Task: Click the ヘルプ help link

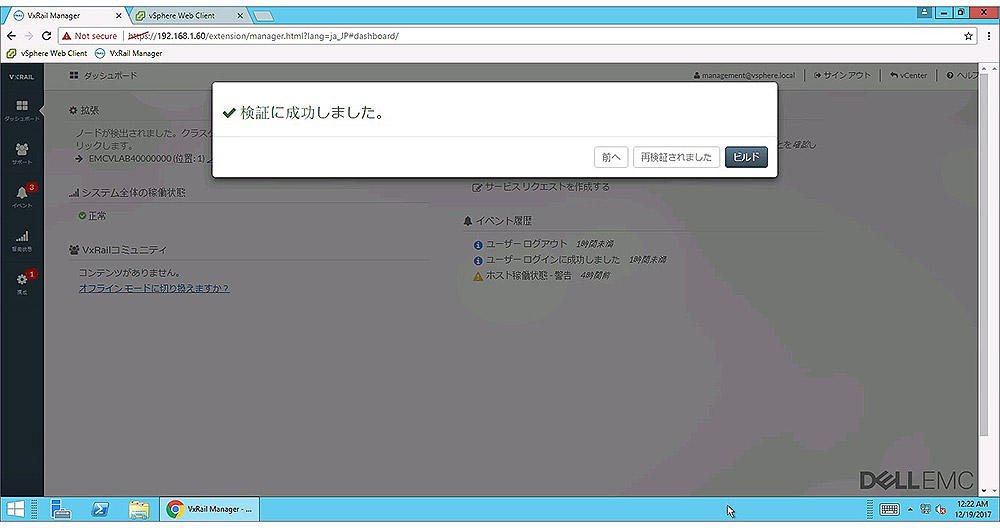Action: point(962,75)
